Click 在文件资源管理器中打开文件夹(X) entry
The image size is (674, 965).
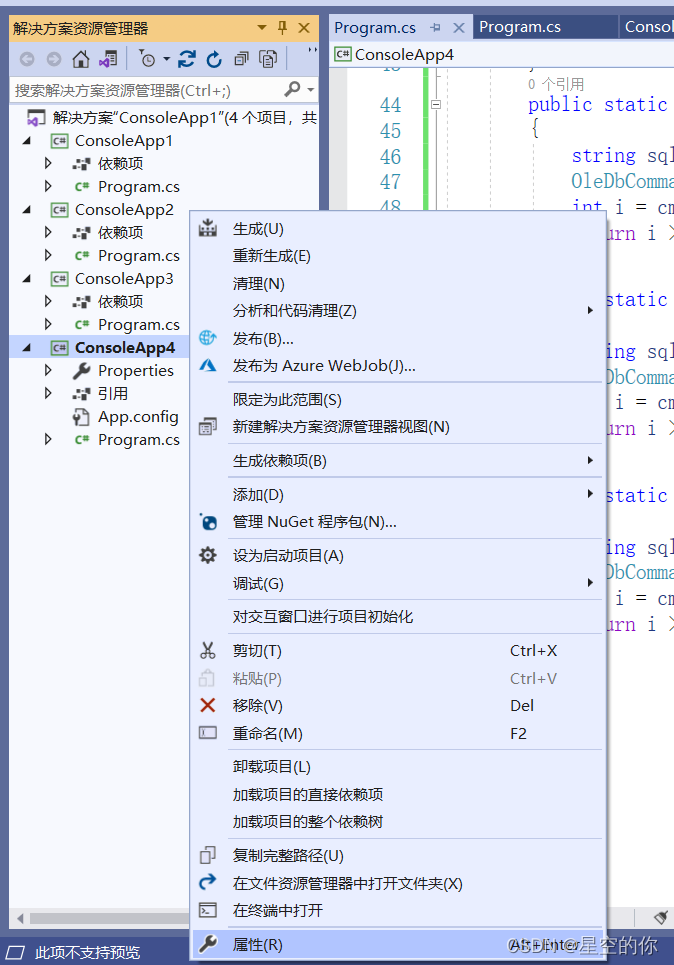pyautogui.click(x=397, y=883)
